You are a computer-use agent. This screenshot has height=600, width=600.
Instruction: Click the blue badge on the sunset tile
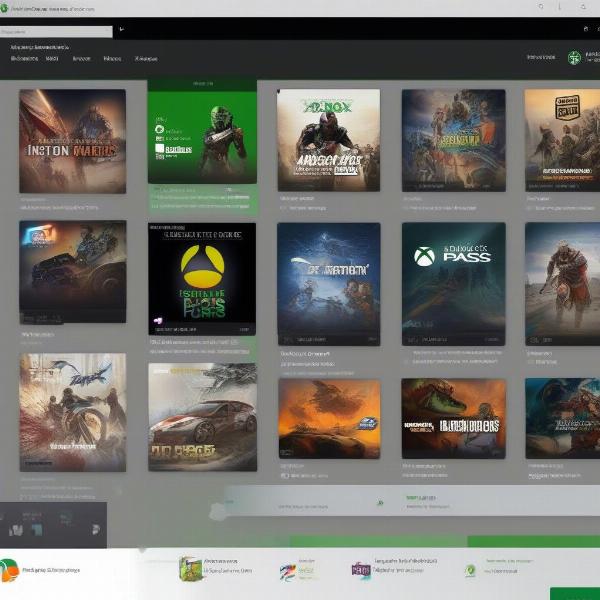click(368, 423)
